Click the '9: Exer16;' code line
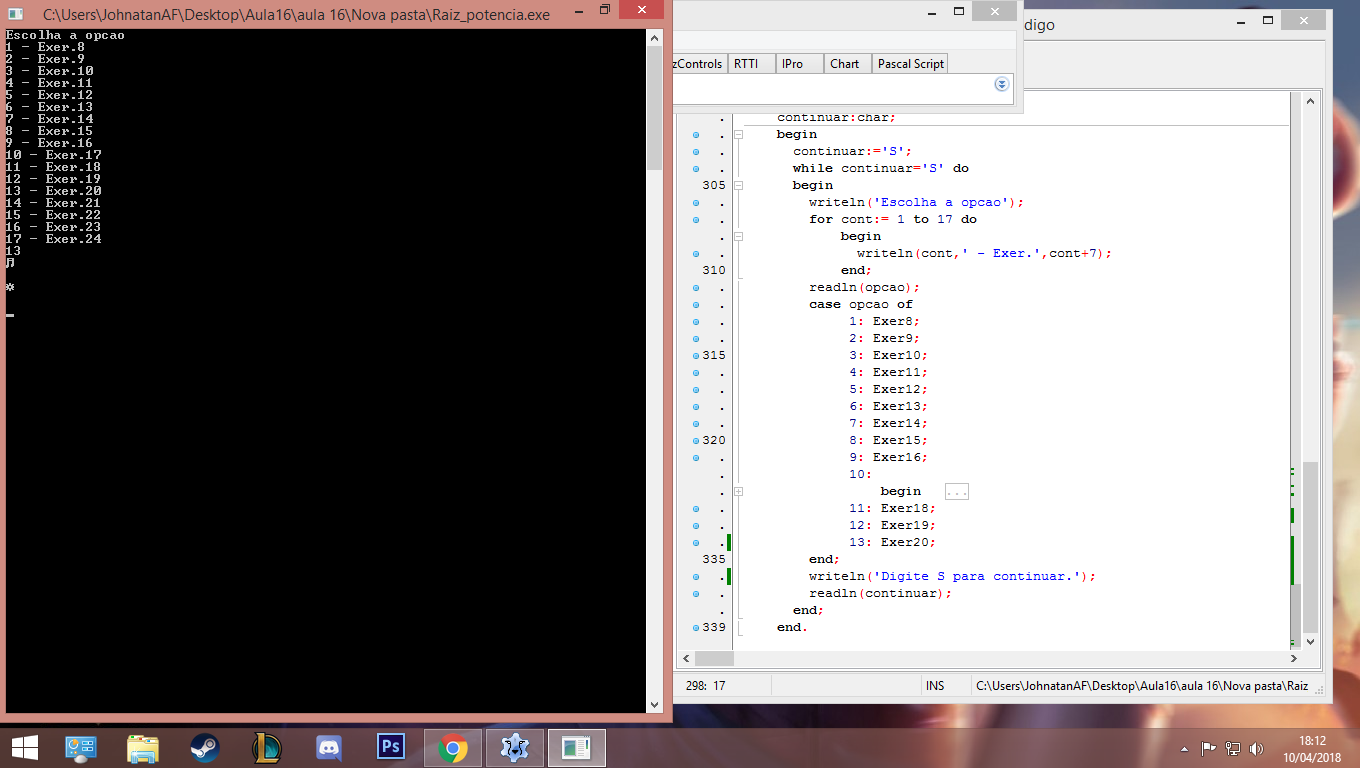This screenshot has width=1360, height=768. (888, 457)
